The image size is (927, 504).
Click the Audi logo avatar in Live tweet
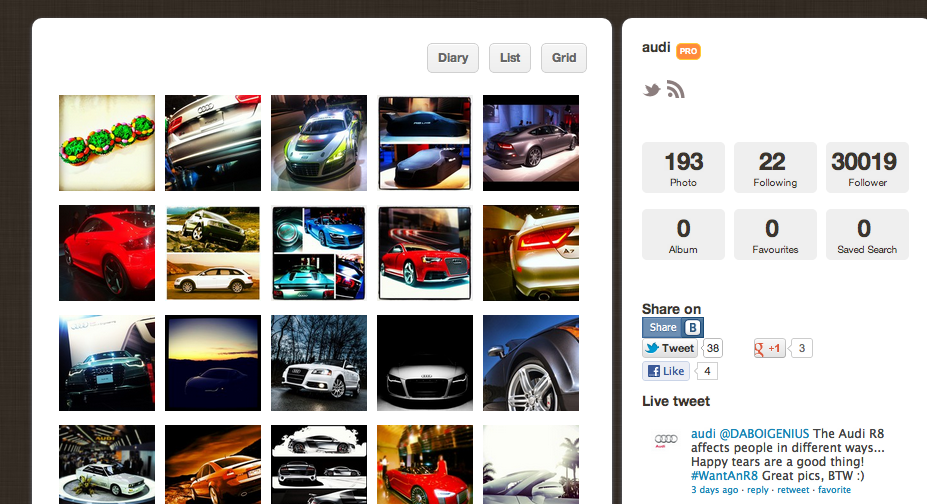[666, 440]
